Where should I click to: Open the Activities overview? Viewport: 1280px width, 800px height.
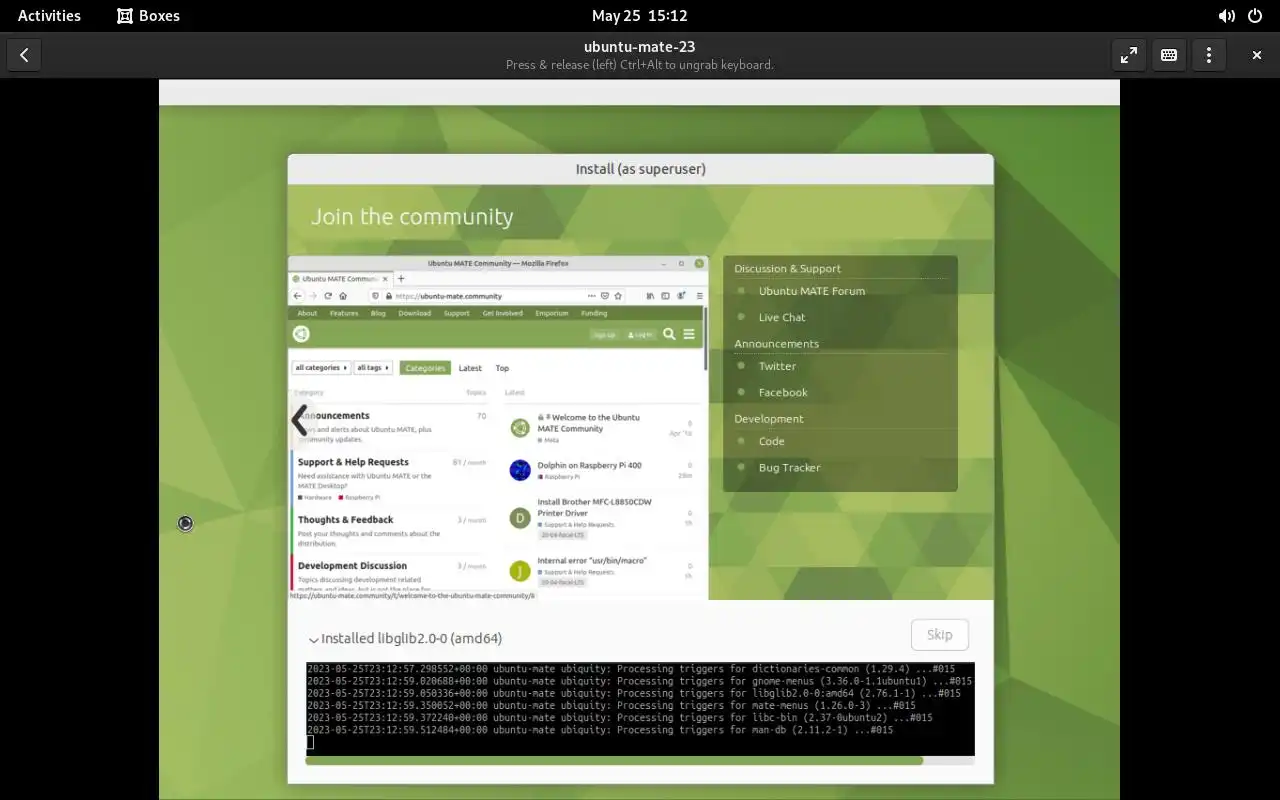[49, 16]
